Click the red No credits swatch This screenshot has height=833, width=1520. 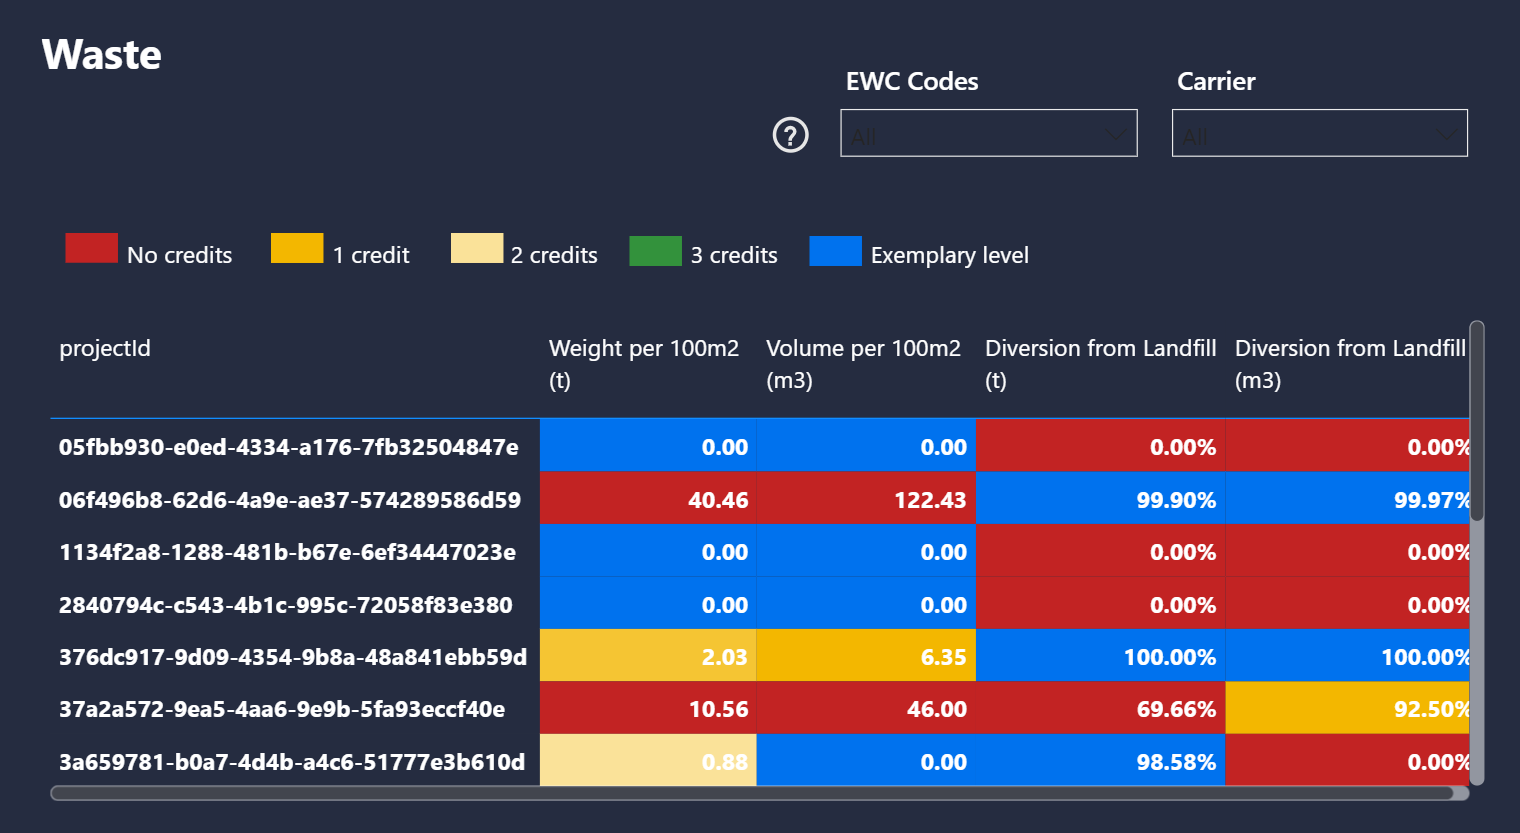point(91,248)
